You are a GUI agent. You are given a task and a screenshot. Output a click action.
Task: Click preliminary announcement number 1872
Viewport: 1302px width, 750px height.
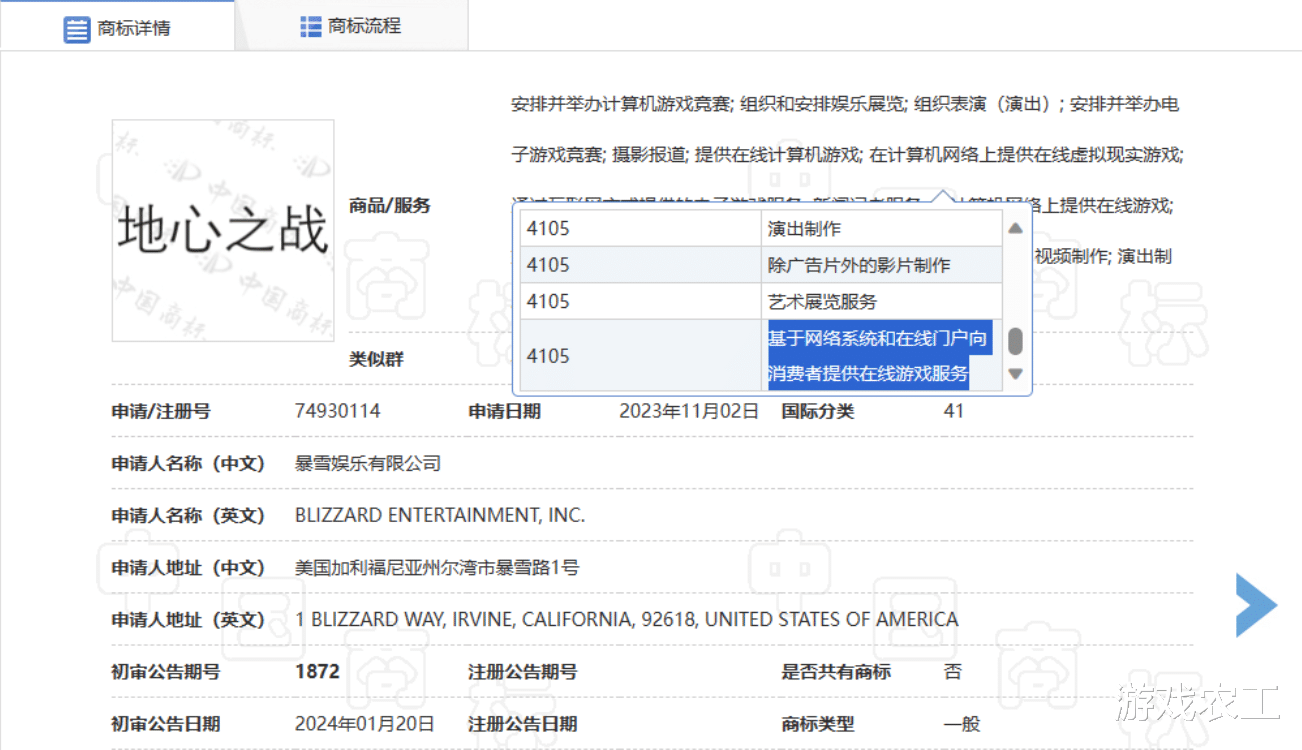coord(317,672)
